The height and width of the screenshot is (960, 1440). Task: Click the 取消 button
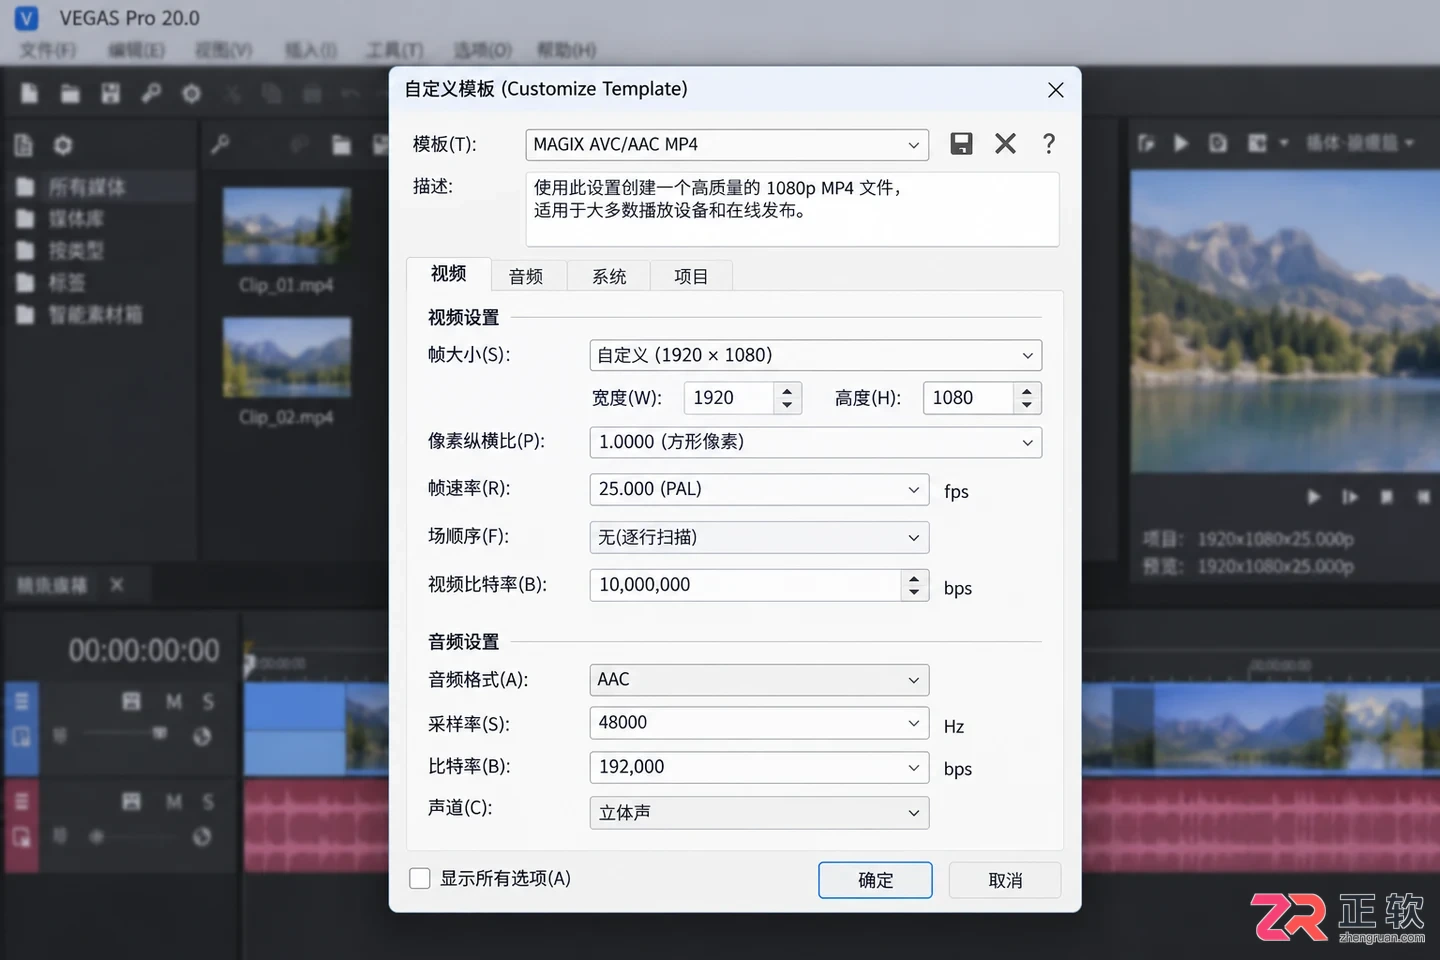1005,880
